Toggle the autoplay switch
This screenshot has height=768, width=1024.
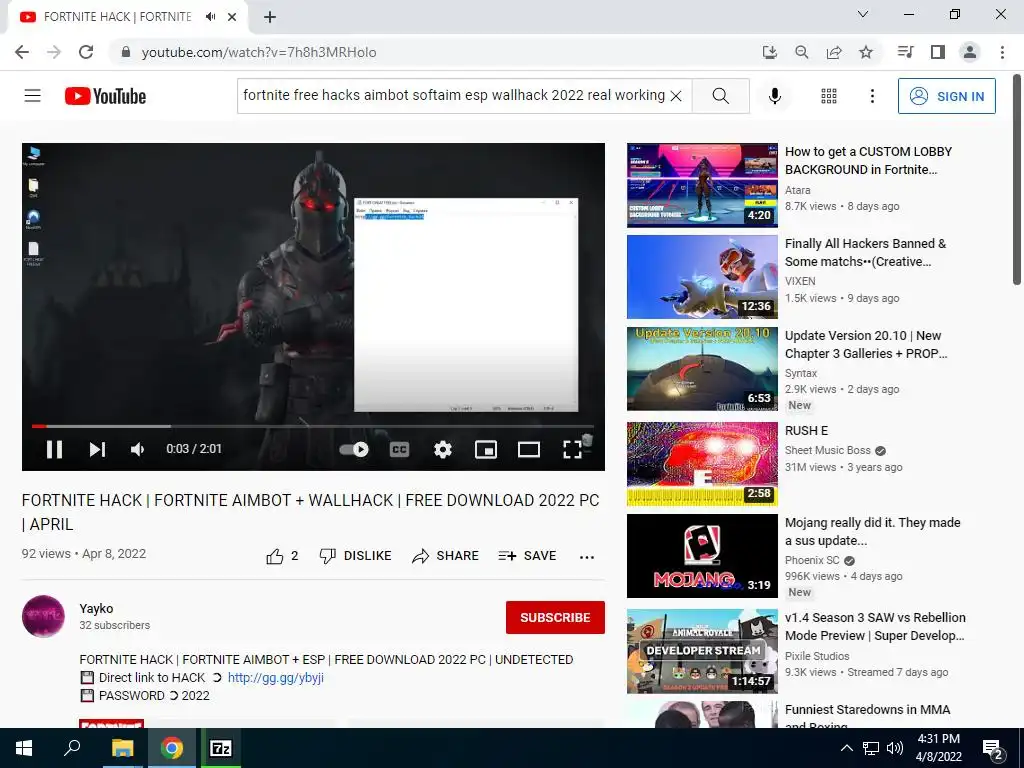point(354,449)
